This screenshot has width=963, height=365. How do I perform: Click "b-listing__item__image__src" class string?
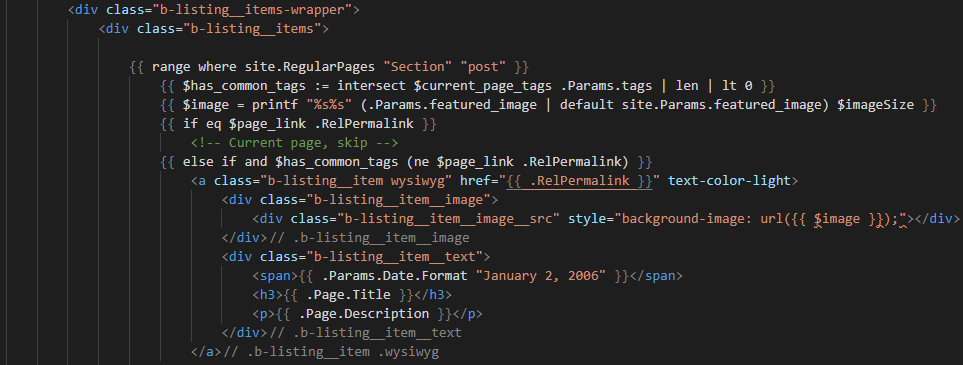(x=448, y=219)
